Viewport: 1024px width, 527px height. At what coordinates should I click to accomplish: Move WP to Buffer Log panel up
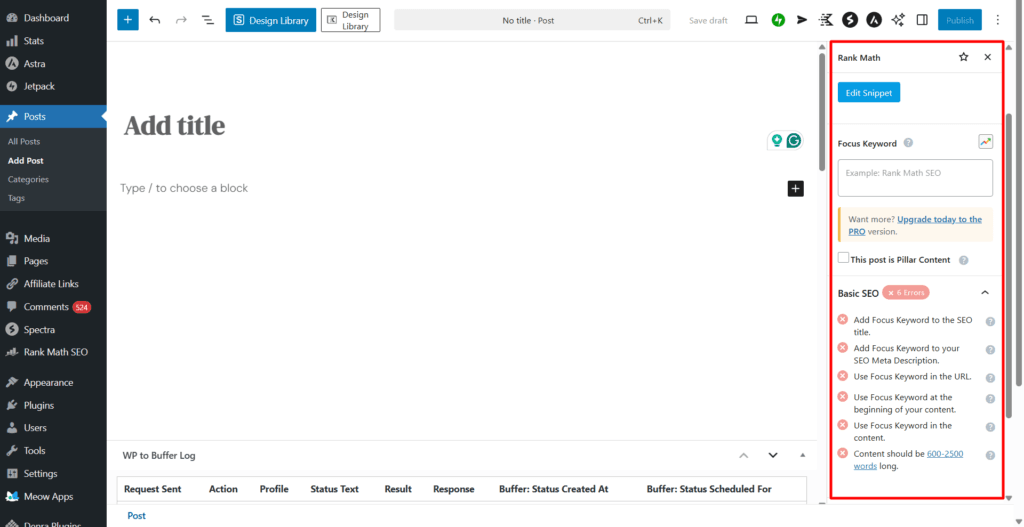pyautogui.click(x=743, y=455)
